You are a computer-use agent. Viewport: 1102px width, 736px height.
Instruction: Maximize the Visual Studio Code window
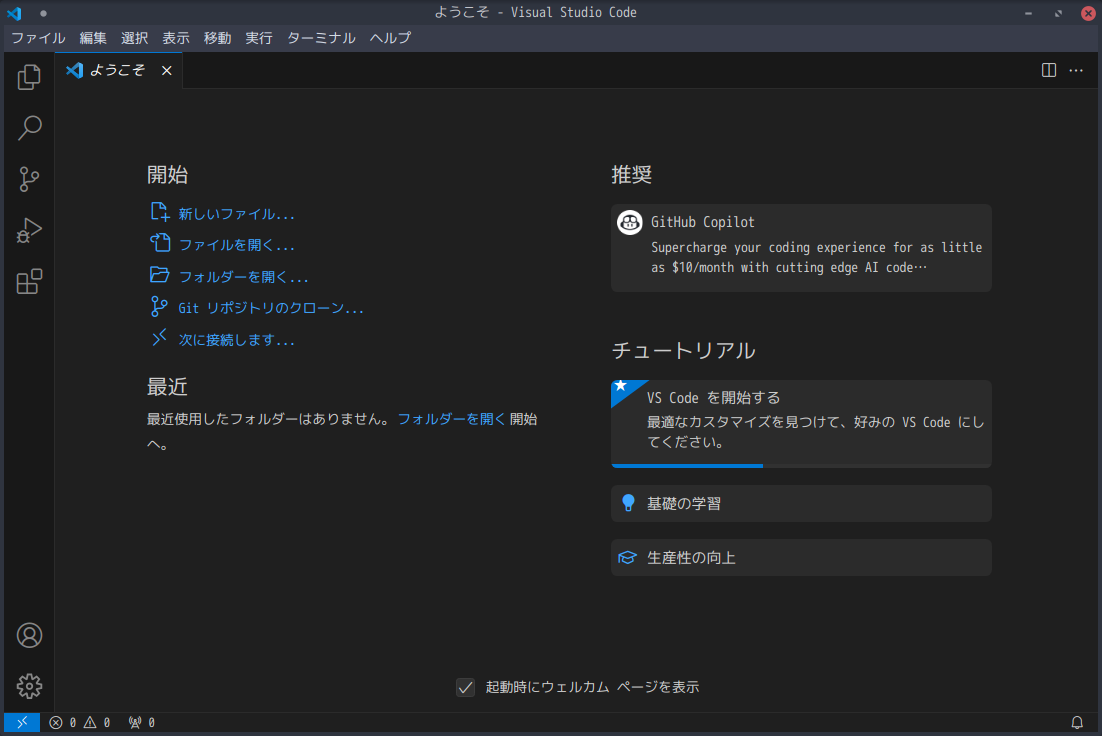[x=1058, y=13]
